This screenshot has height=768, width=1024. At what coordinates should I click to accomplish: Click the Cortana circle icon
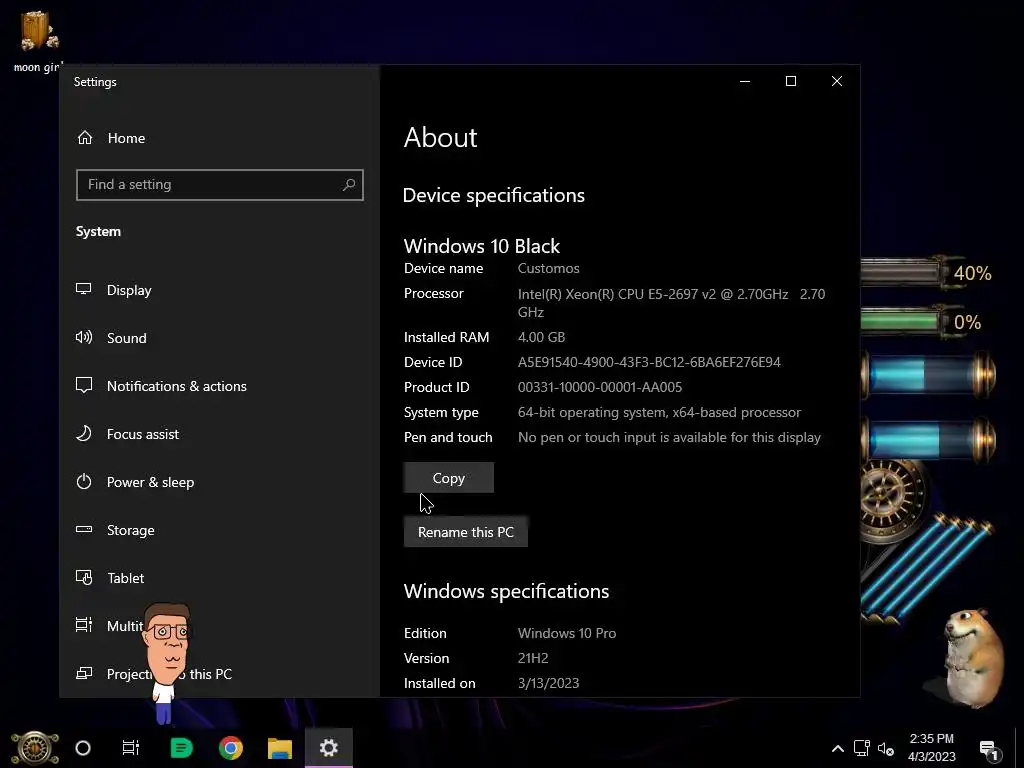83,748
